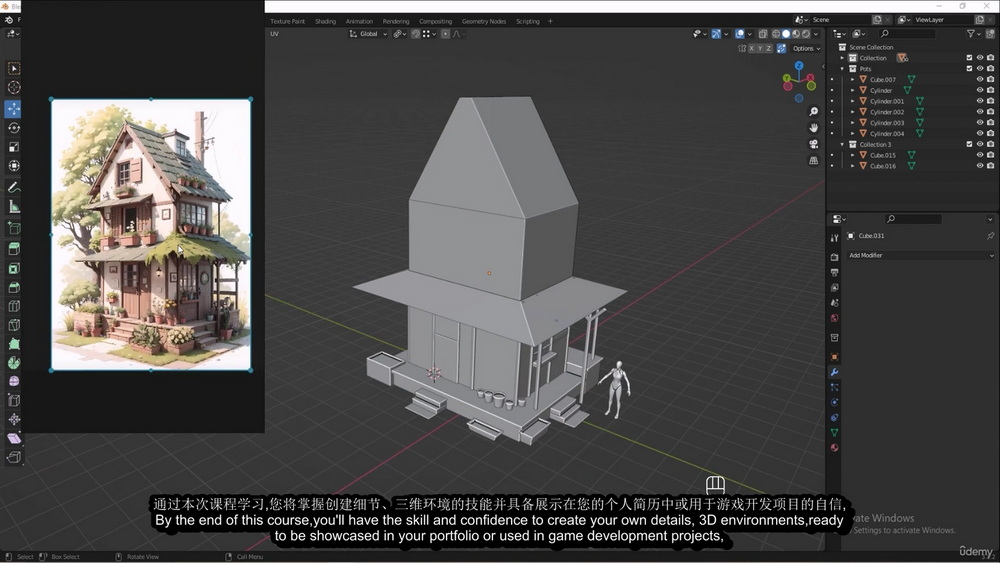Toggle X-ray mode in viewport header

tap(763, 34)
